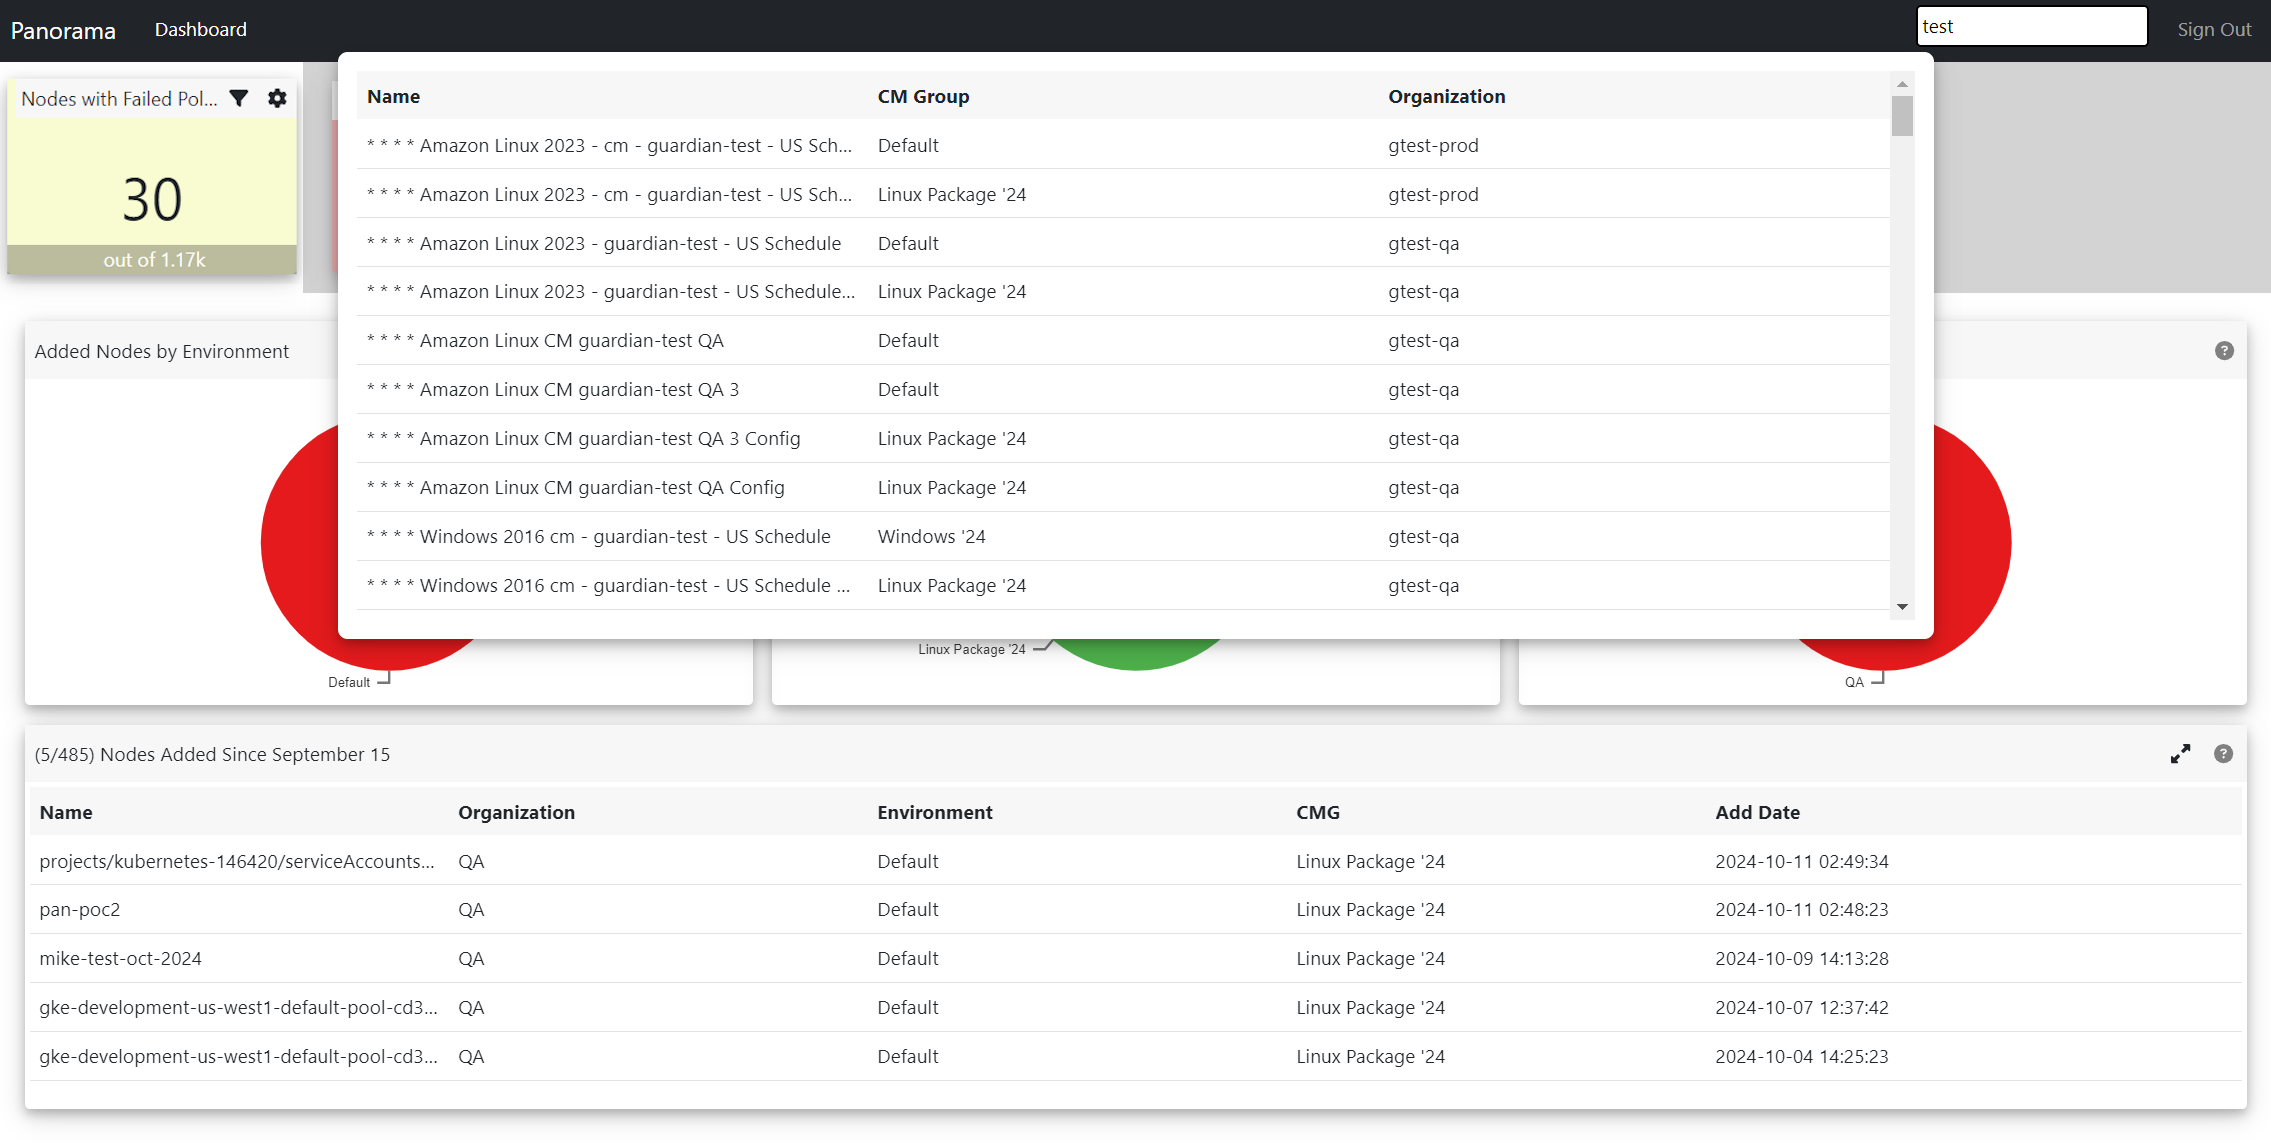Sort the Nodes Added table by Name
Image resolution: width=2271 pixels, height=1143 pixels.
tap(66, 813)
